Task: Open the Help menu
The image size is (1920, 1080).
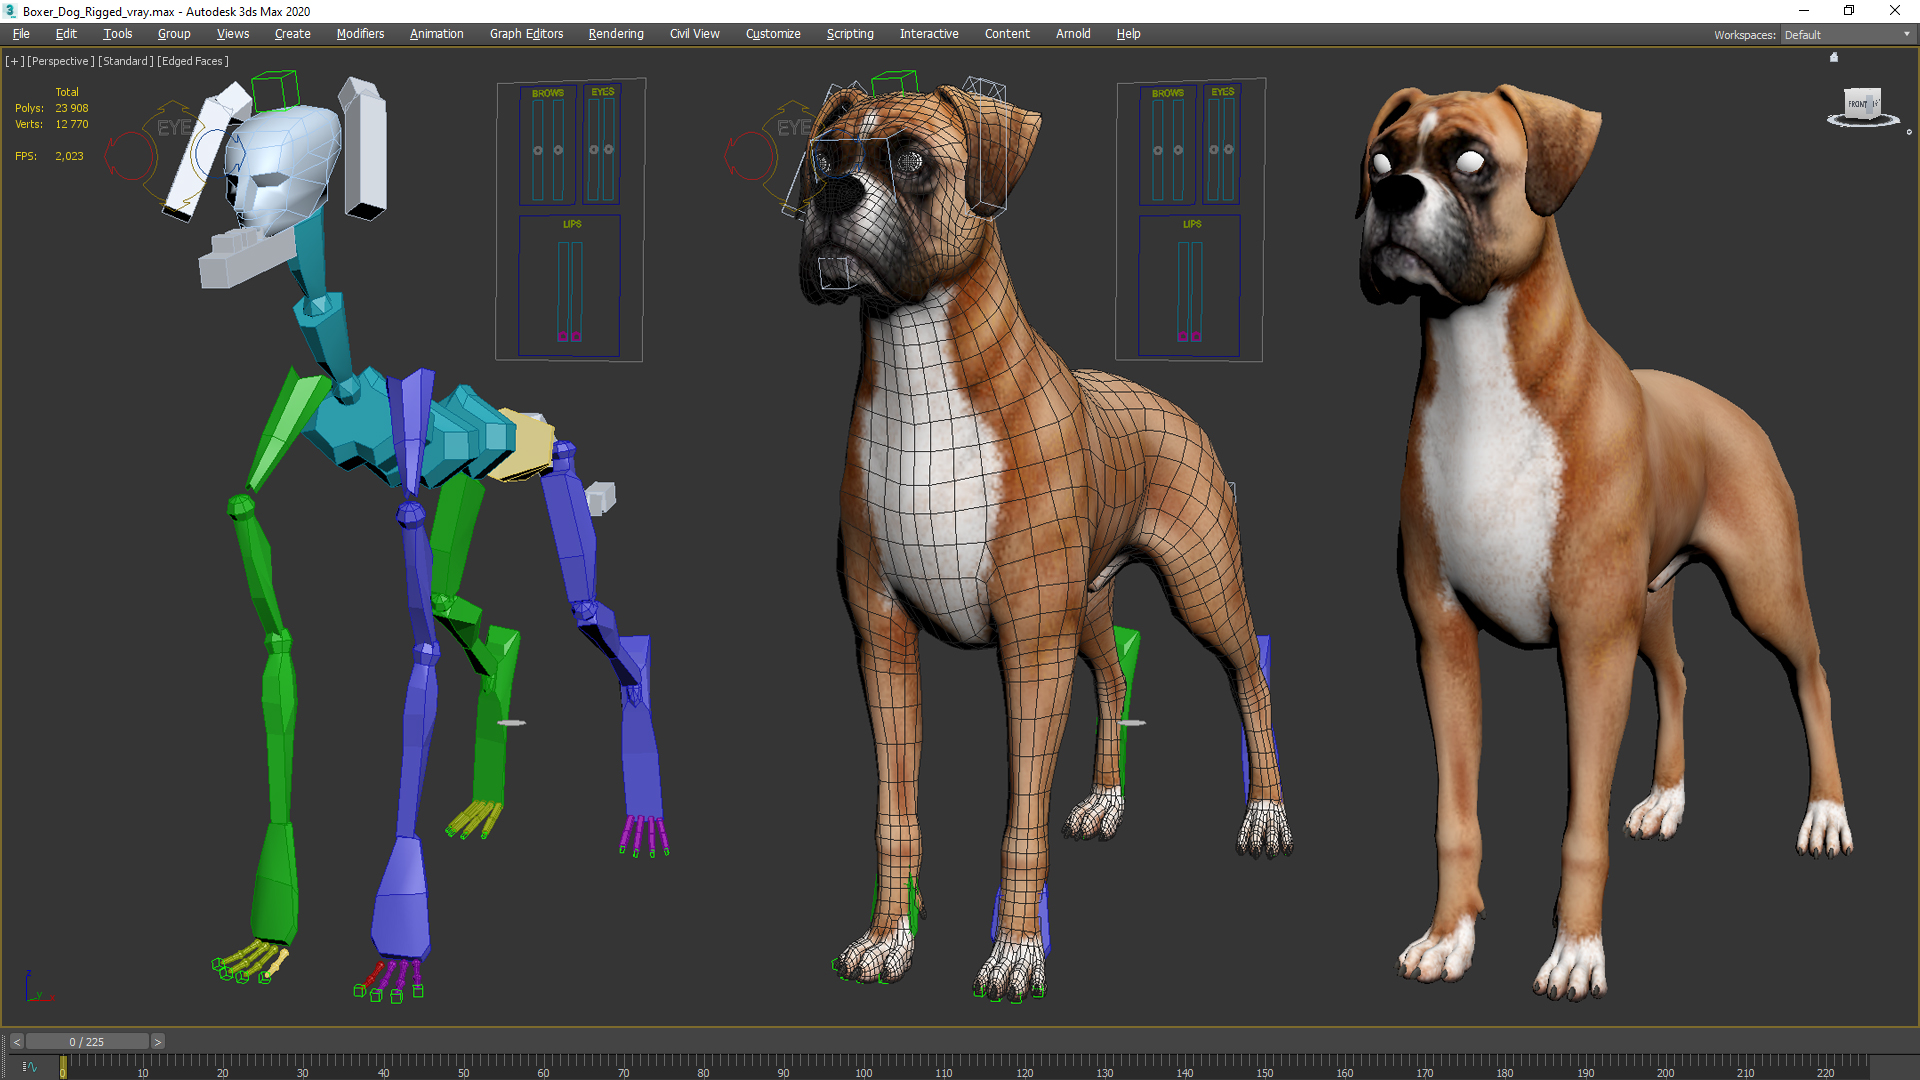Action: click(1128, 34)
